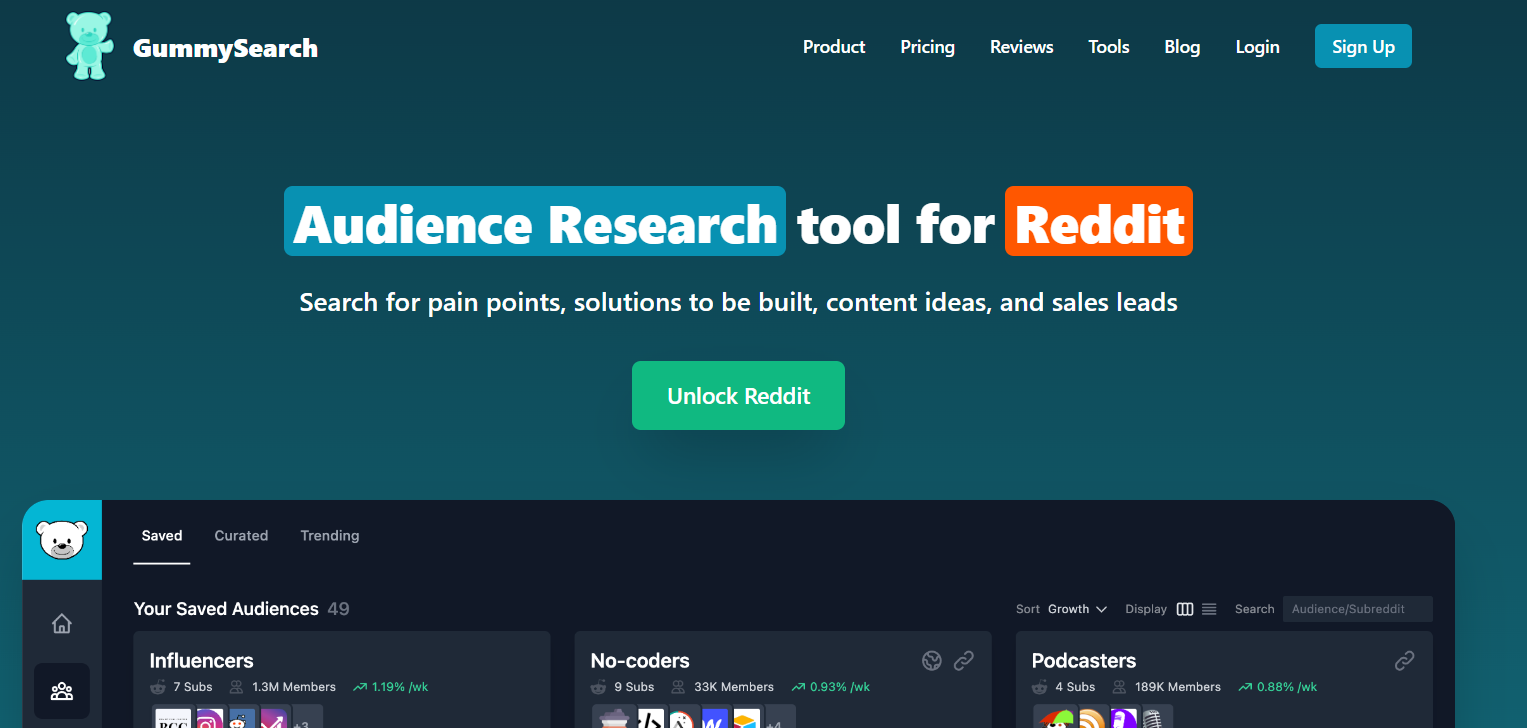The image size is (1527, 728).
Task: Click the '189K Members' text
Action: click(x=1178, y=687)
